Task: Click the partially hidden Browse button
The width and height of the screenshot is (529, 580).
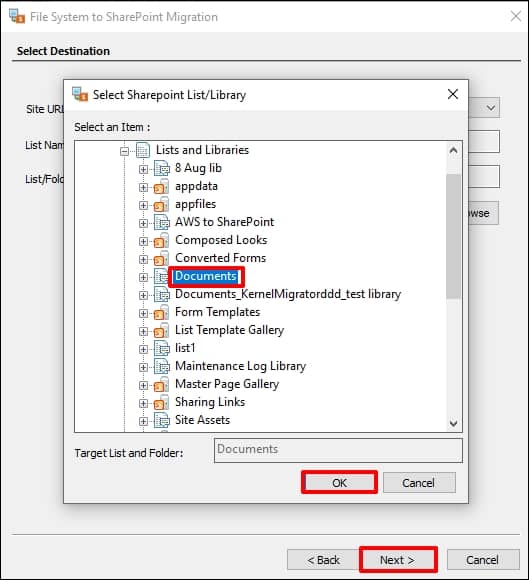Action: pos(483,213)
